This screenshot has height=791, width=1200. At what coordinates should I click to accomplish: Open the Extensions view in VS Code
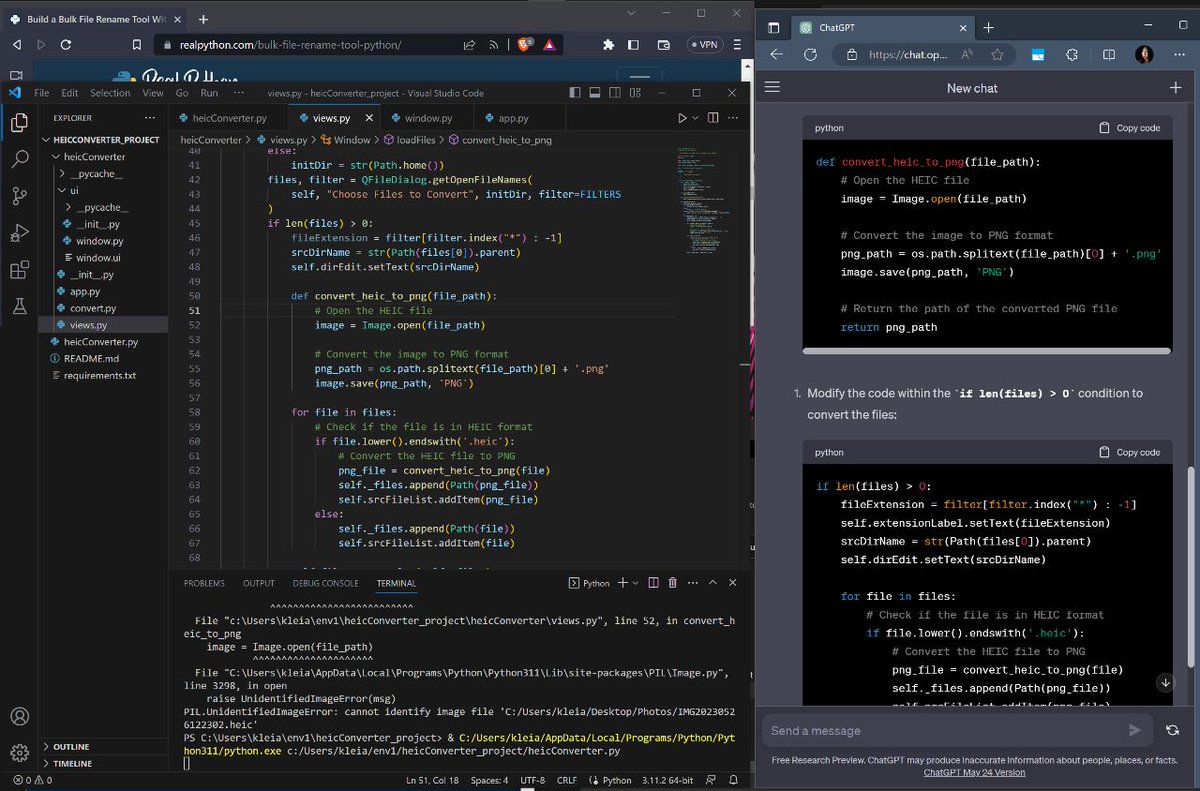pyautogui.click(x=18, y=270)
